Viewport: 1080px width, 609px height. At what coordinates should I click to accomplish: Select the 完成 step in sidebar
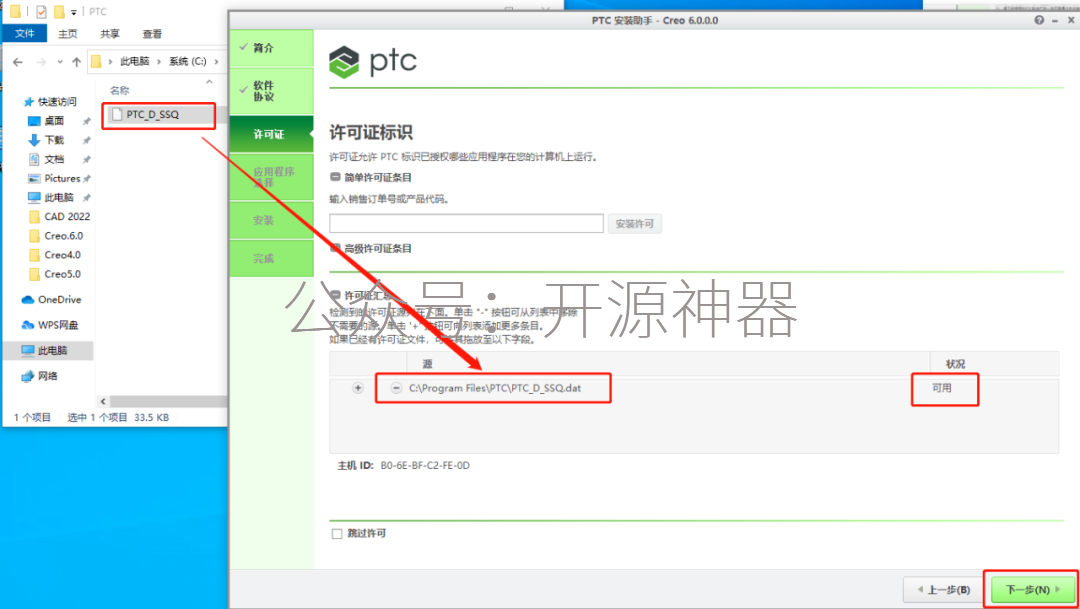271,258
